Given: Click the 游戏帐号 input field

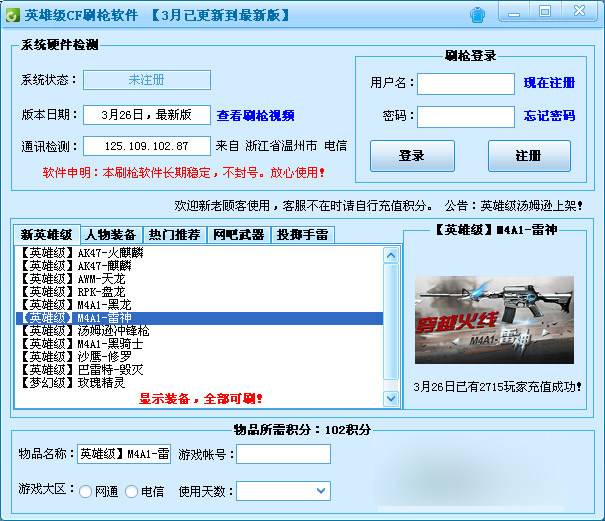Looking at the screenshot, I should tap(283, 454).
